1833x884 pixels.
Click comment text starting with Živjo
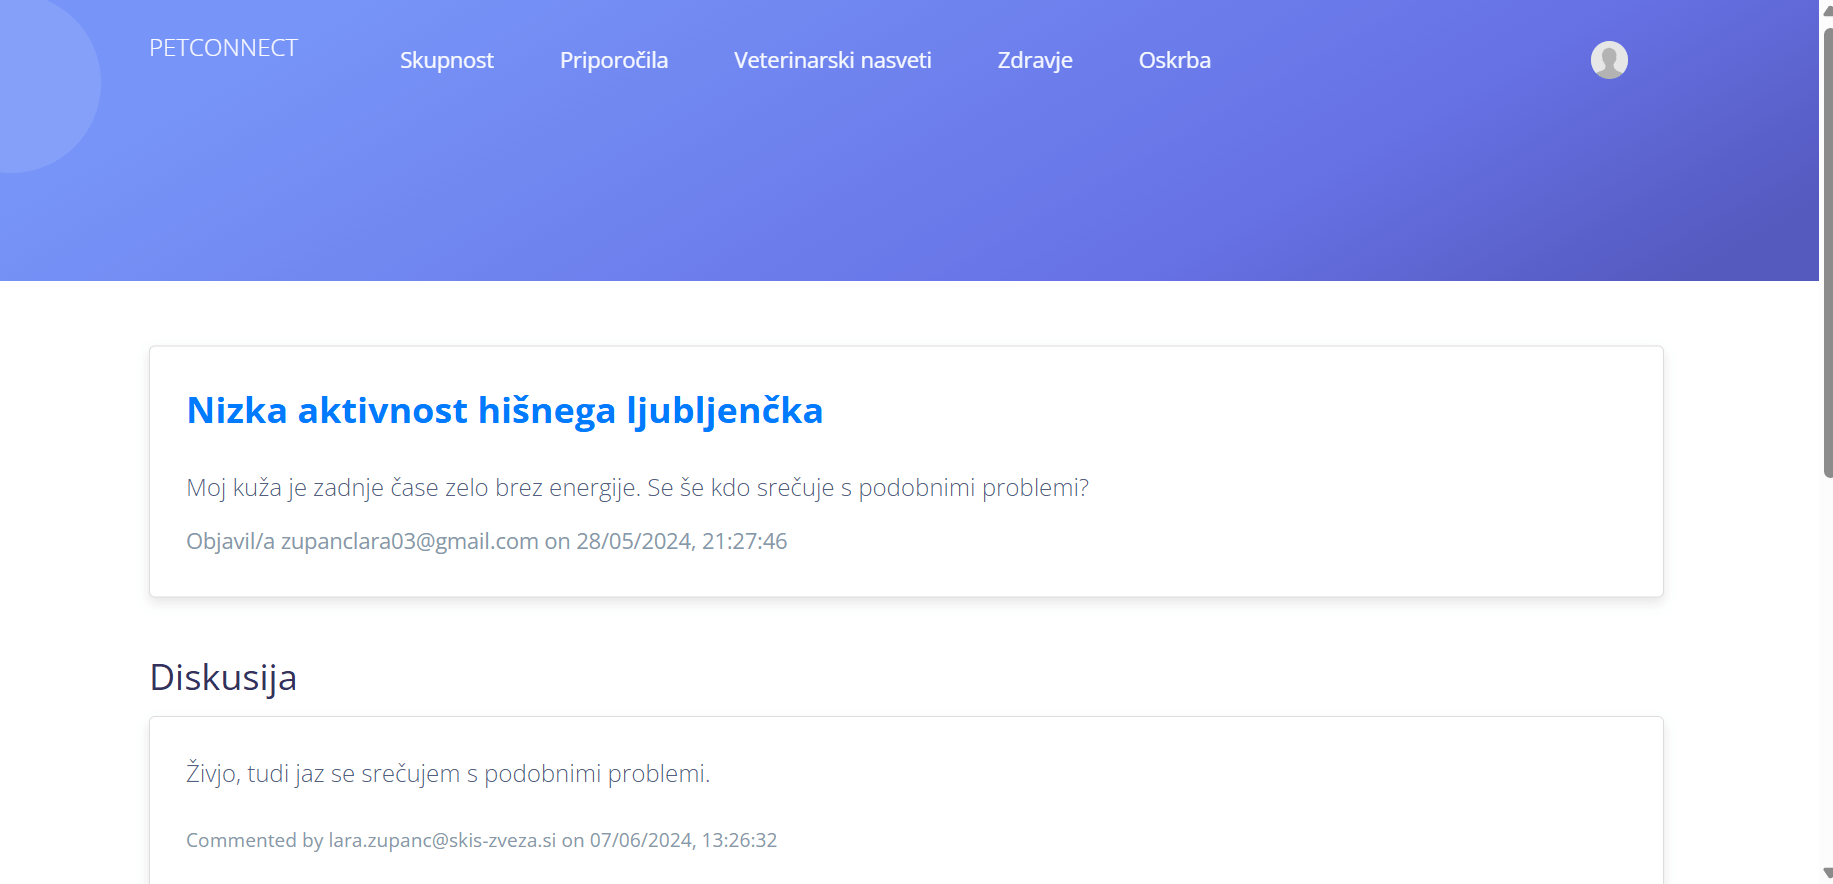(448, 773)
